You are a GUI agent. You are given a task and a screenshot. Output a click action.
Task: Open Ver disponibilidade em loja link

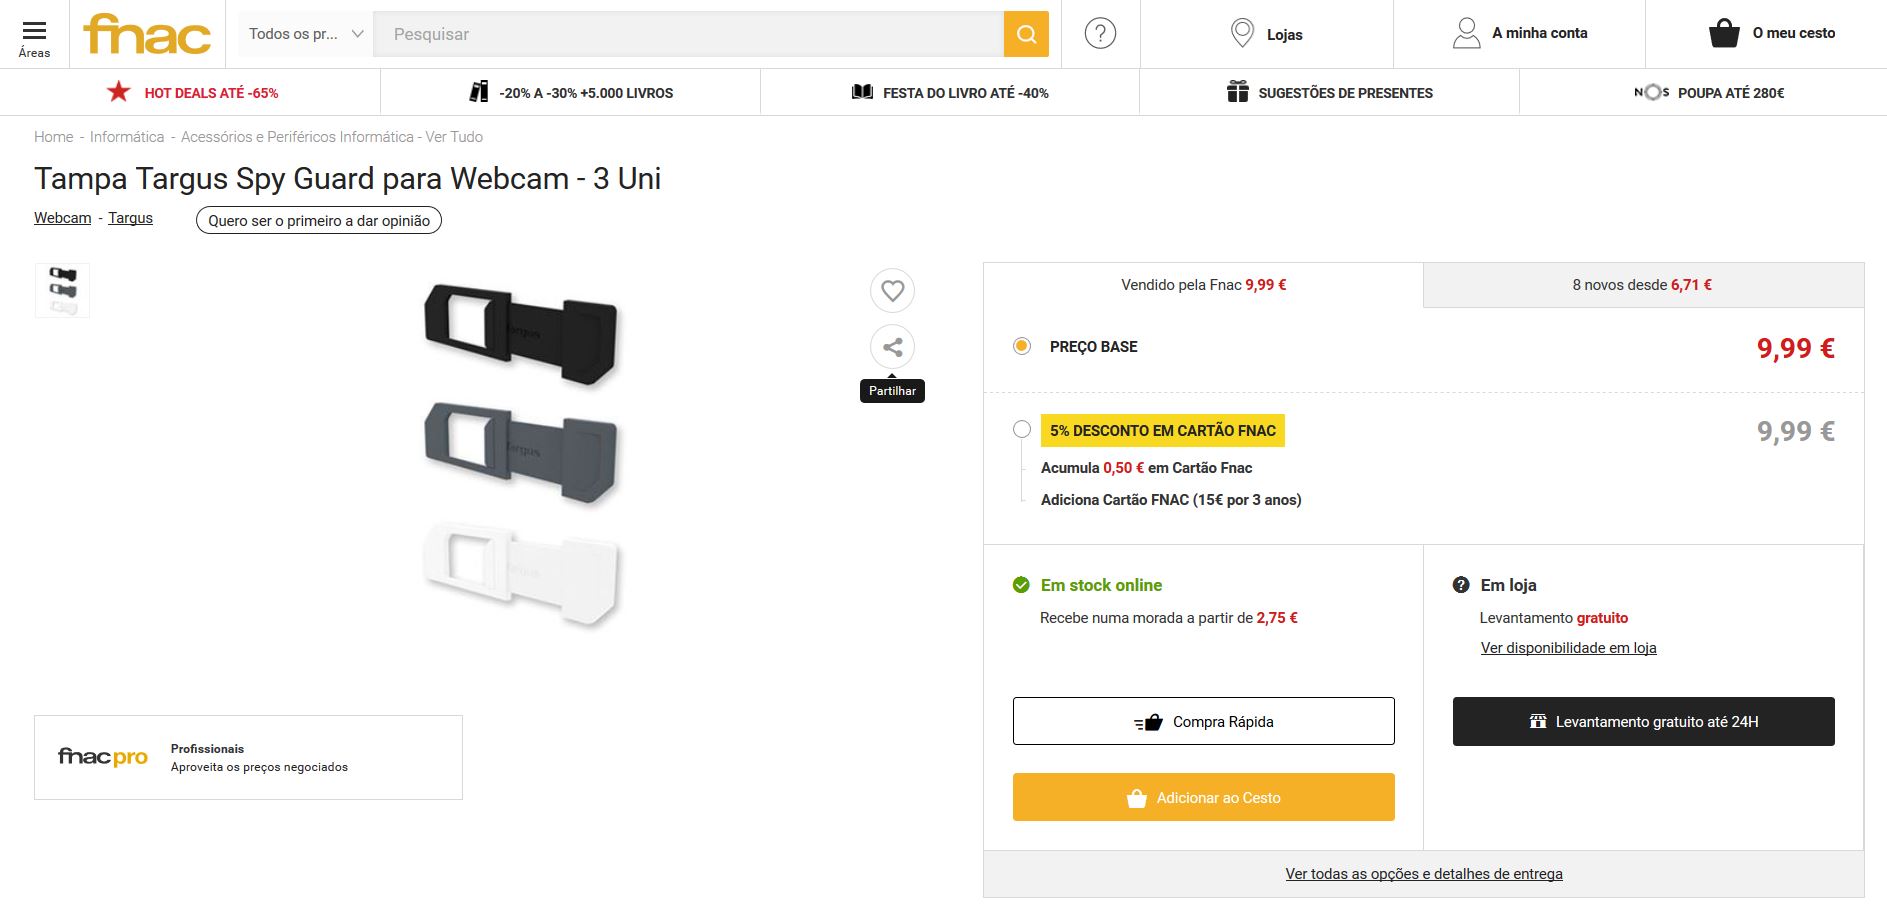[x=1568, y=648]
